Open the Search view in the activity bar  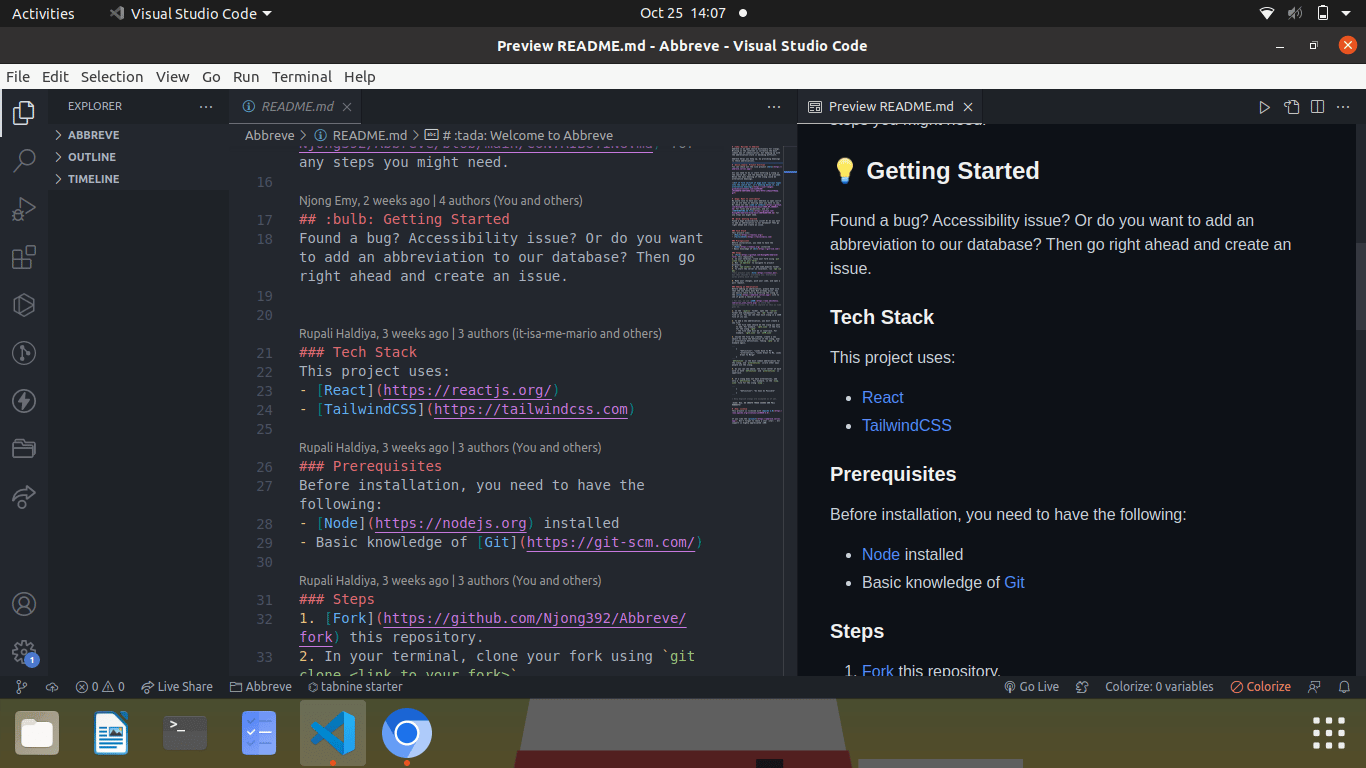point(24,161)
